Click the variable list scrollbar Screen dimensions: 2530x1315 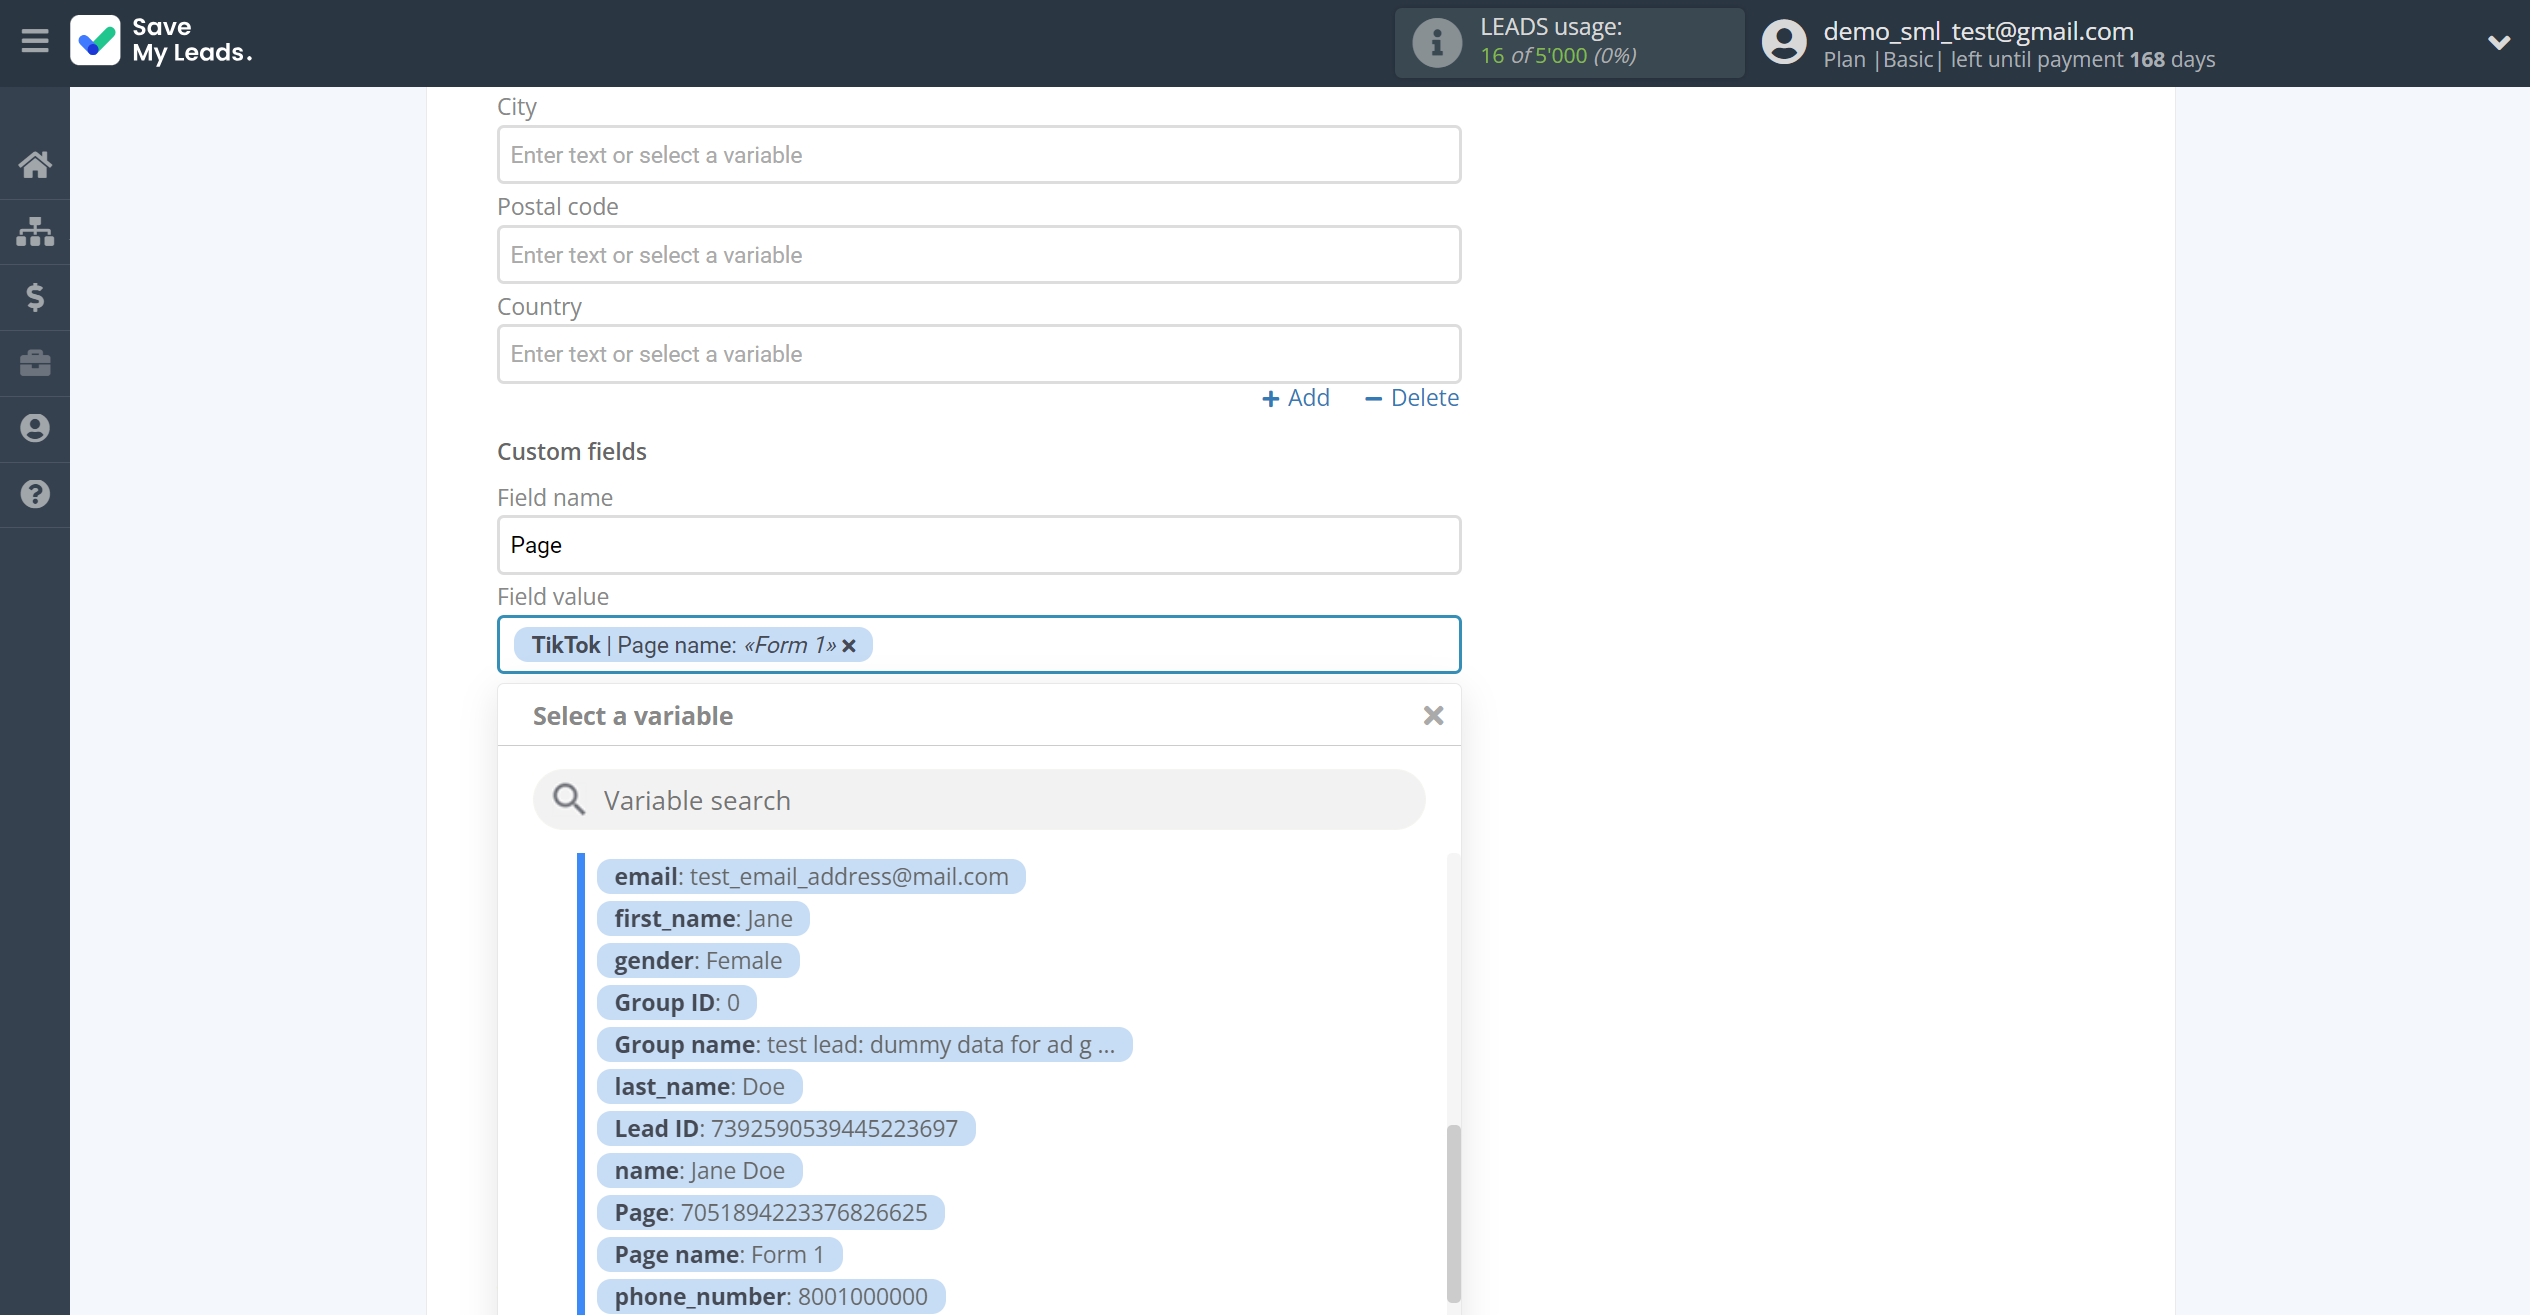pyautogui.click(x=1453, y=1213)
